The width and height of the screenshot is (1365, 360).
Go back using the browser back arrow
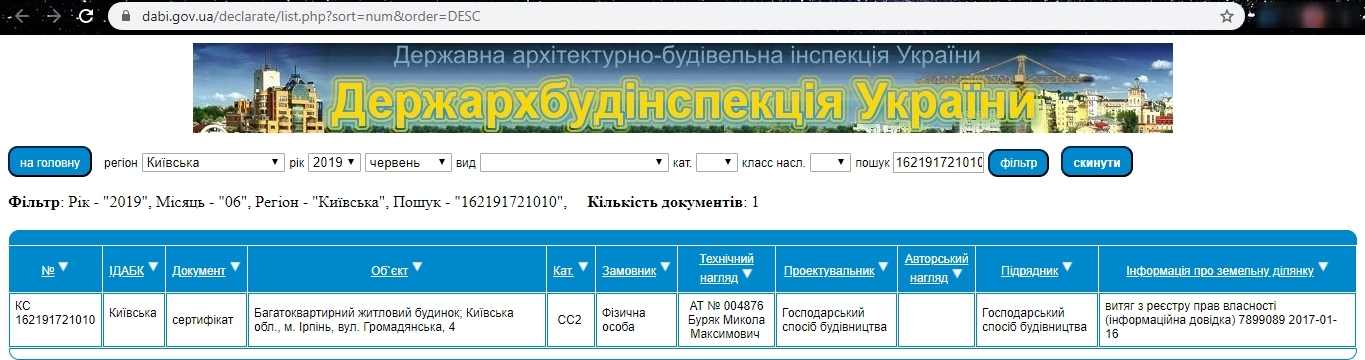(20, 17)
